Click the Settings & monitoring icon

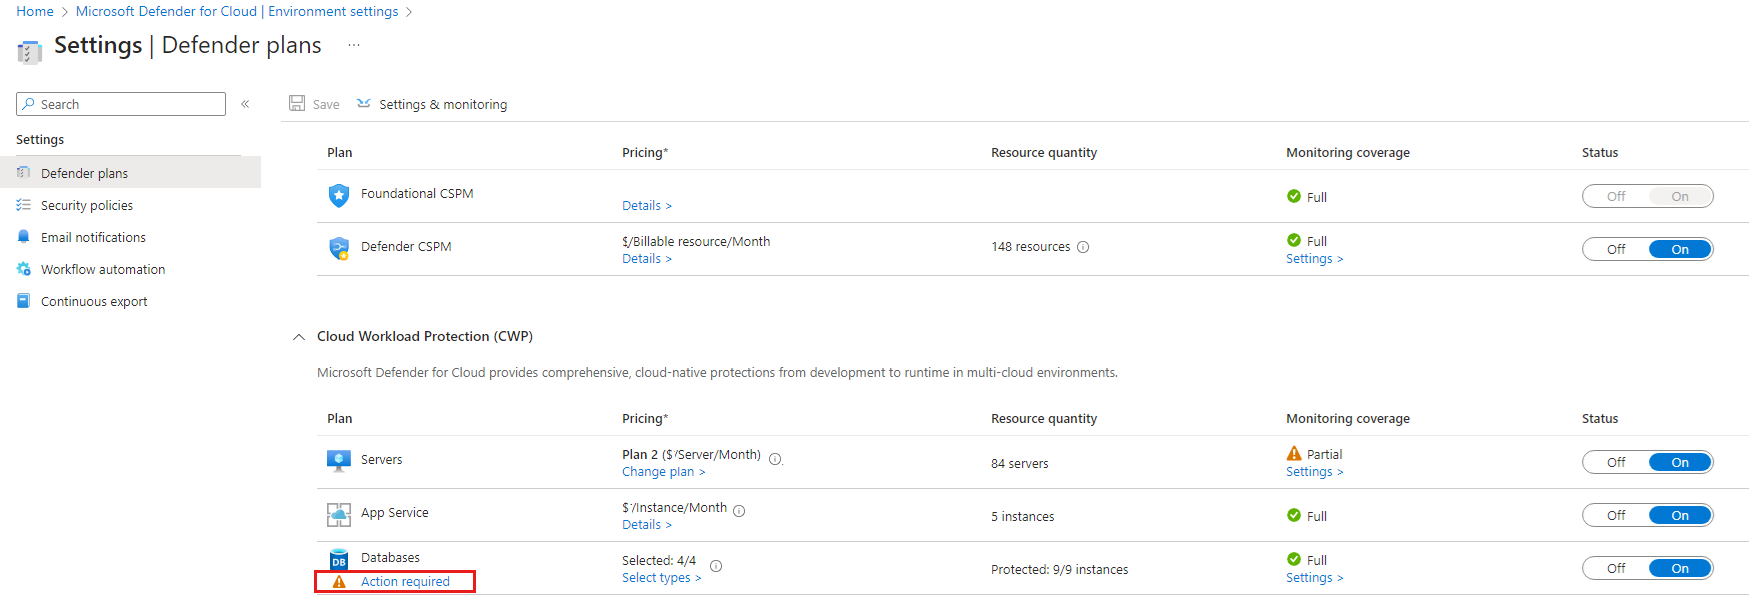(x=364, y=103)
